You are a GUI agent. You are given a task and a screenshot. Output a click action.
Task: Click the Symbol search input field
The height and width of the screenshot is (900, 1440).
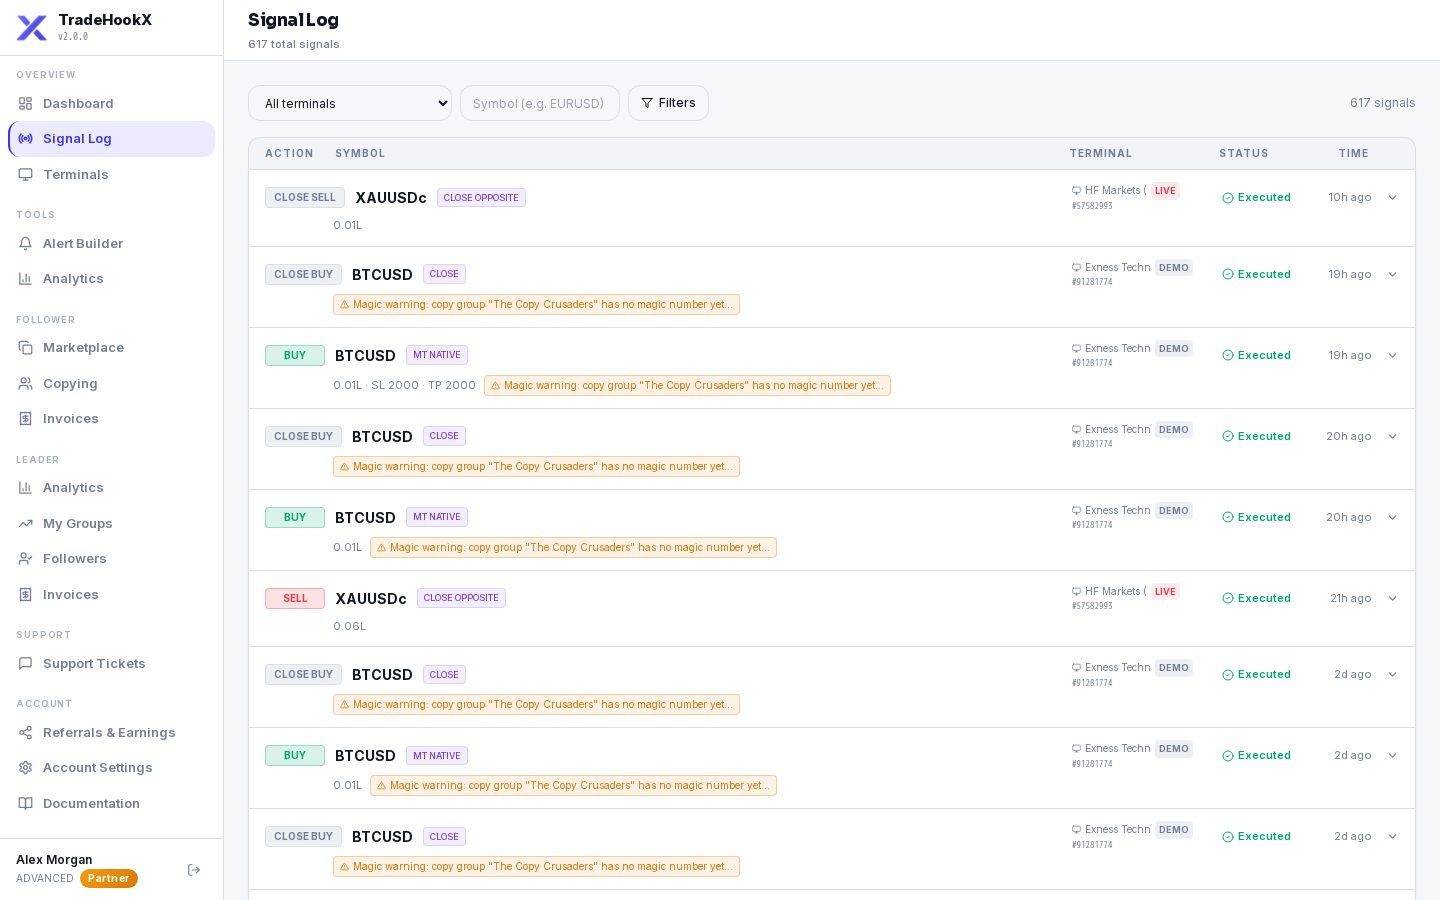tap(540, 103)
